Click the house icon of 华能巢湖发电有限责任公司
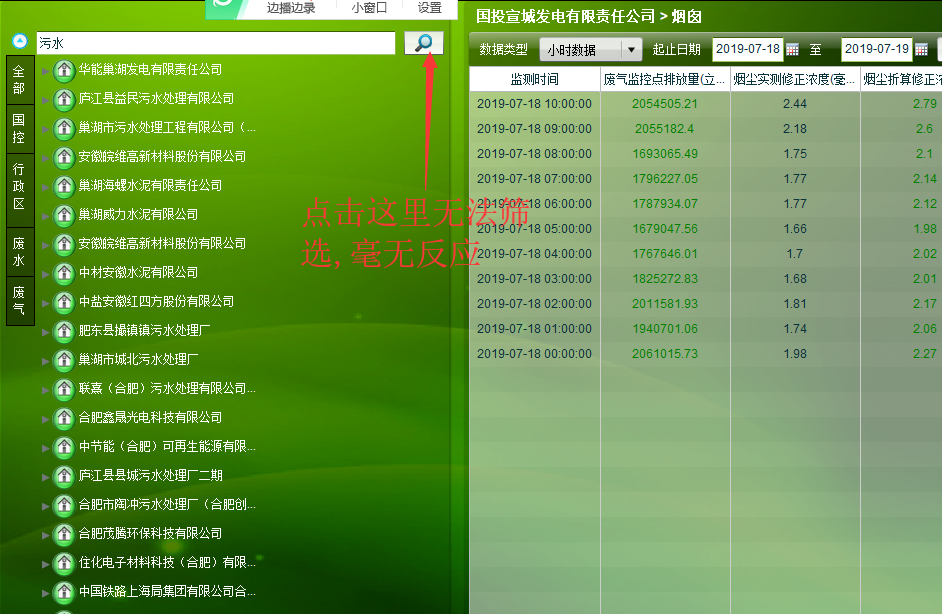The width and height of the screenshot is (942, 614). (64, 70)
